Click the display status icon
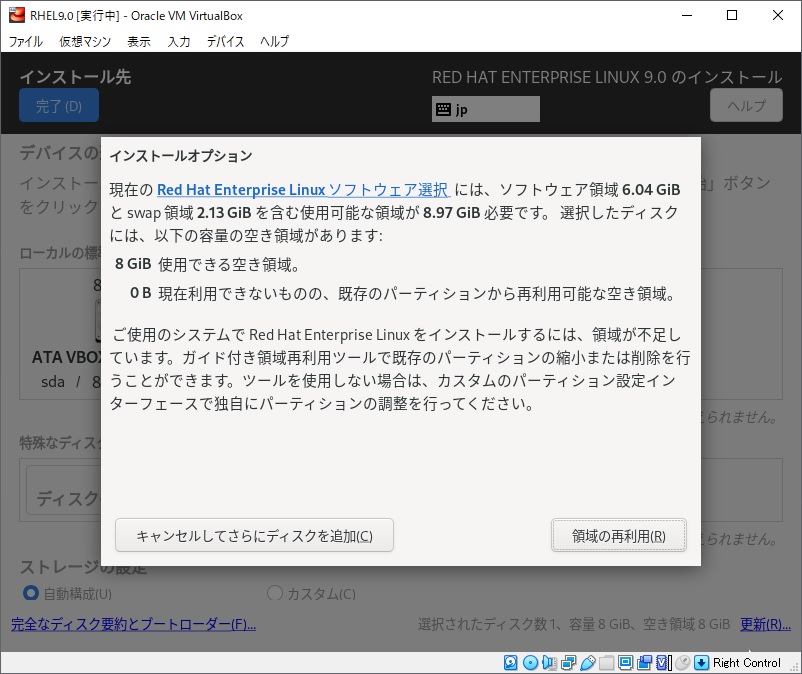802x674 pixels. (625, 663)
